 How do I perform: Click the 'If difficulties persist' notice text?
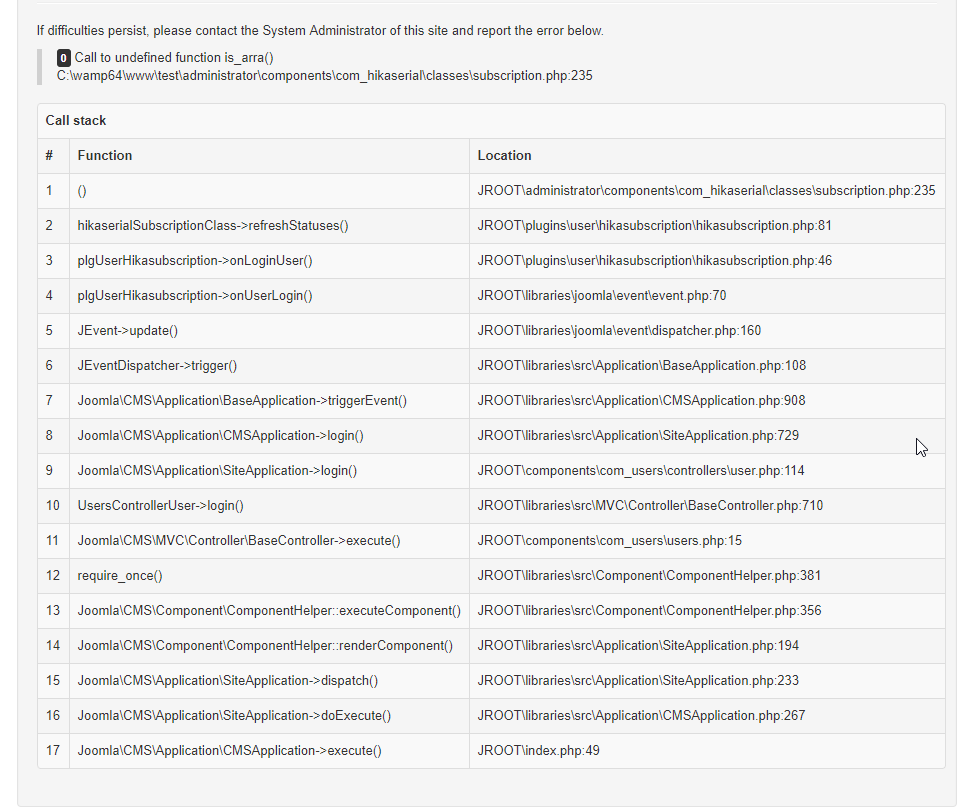(x=320, y=31)
